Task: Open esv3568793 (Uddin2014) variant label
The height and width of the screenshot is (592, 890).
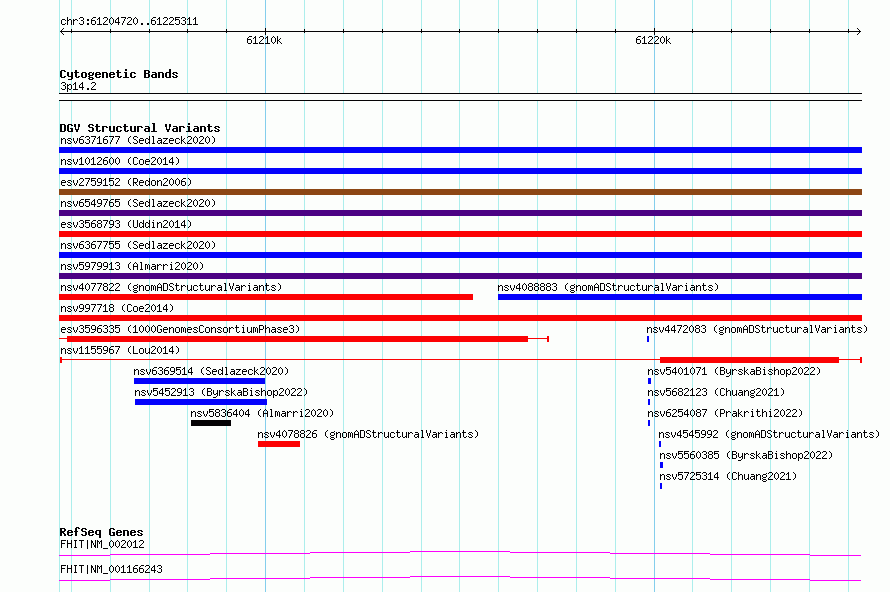Action: click(x=126, y=224)
